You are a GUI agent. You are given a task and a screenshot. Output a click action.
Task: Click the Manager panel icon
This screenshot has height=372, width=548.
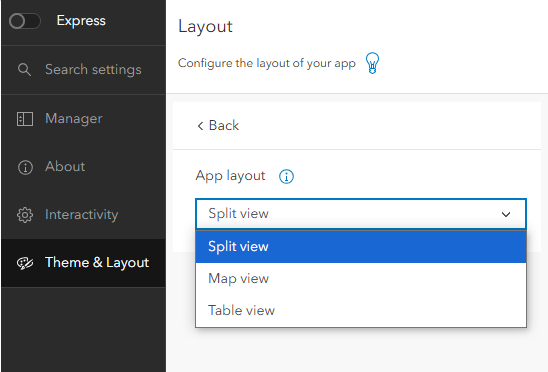coord(25,119)
